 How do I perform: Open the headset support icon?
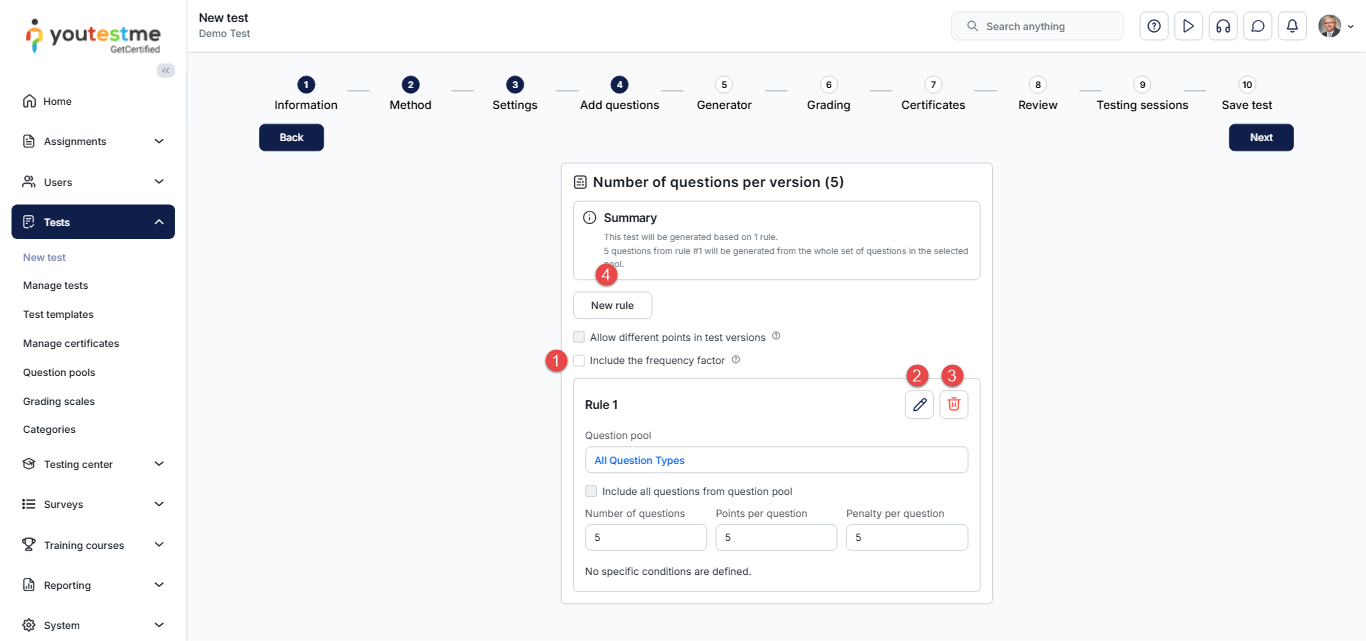point(1222,26)
